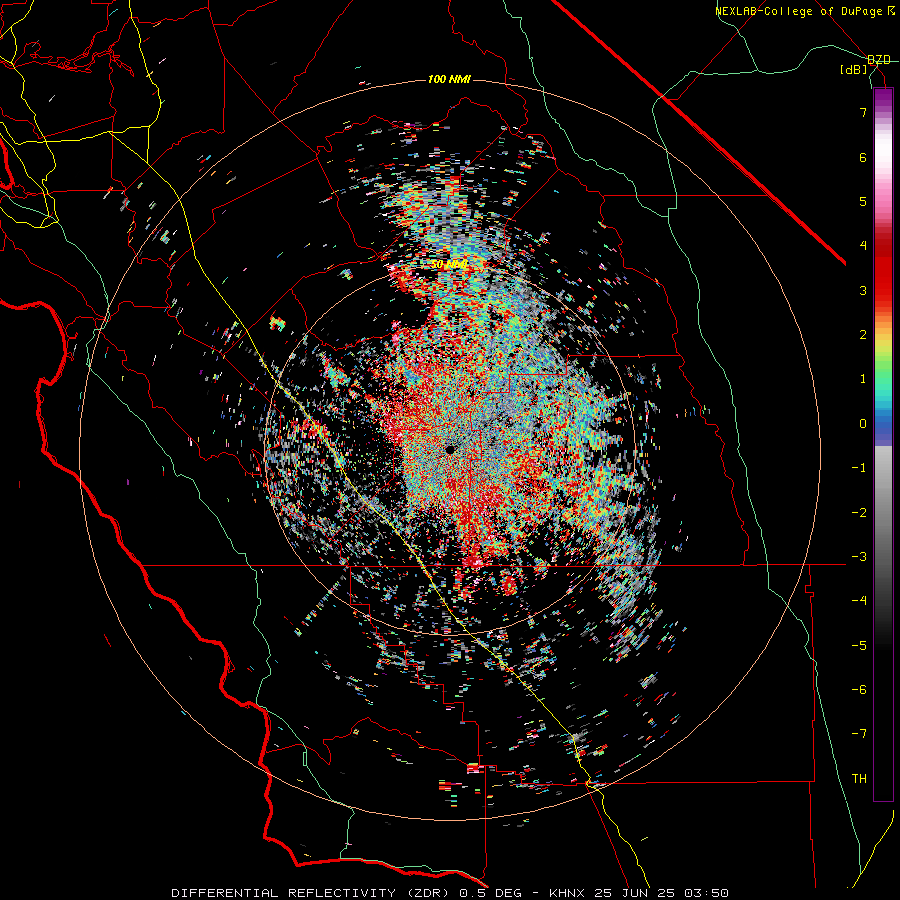Screen dimensions: 900x900
Task: Click the 0 value on the dB scale
Action: pos(863,424)
